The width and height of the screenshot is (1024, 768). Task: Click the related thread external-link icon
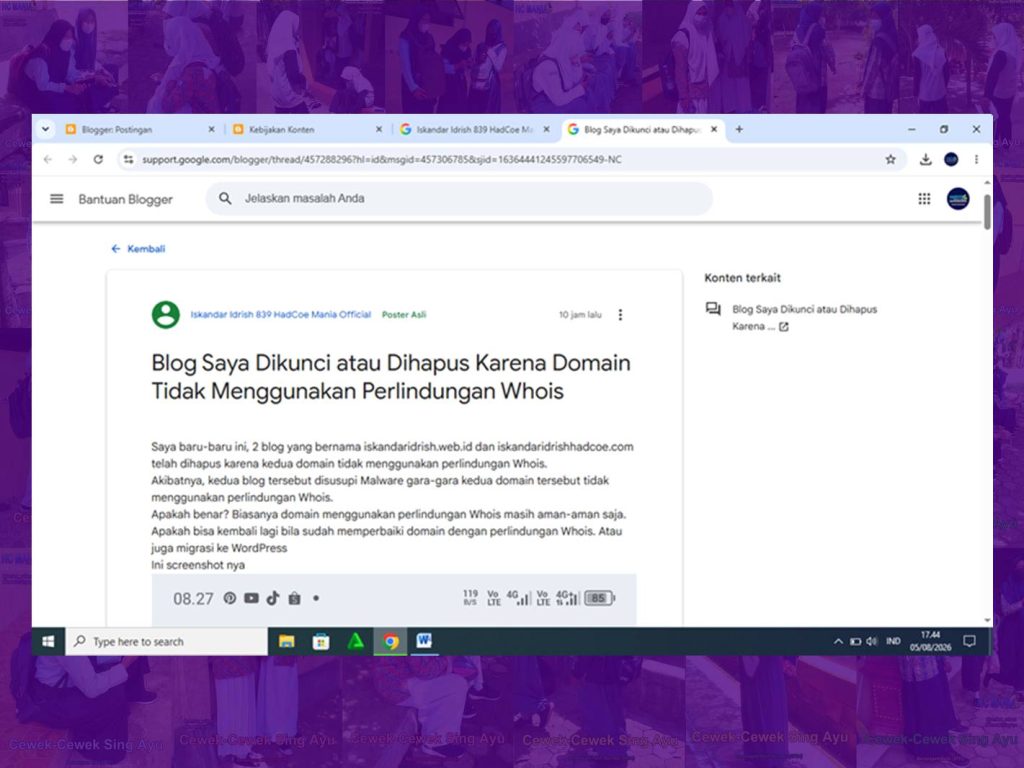784,327
